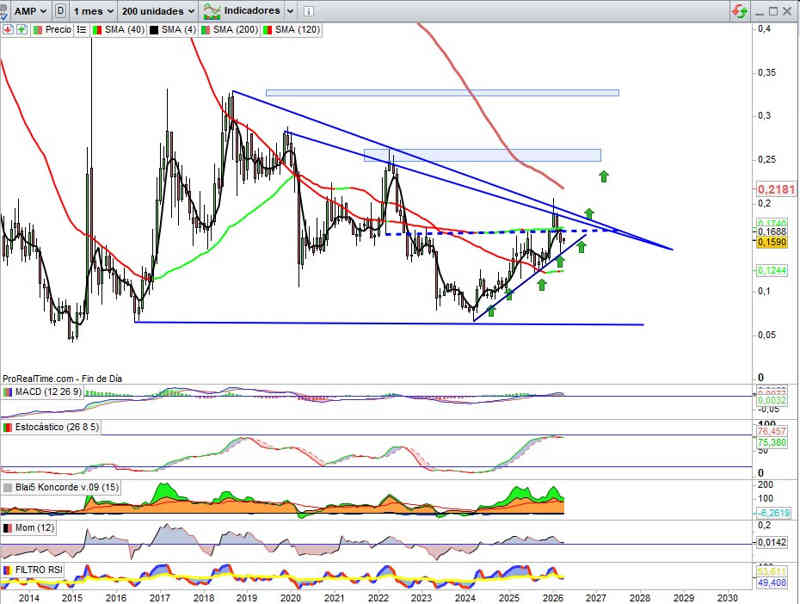Screen dimensions: 800x604
Task: Click the Estocástico (26 8 5) label
Action: pos(57,428)
